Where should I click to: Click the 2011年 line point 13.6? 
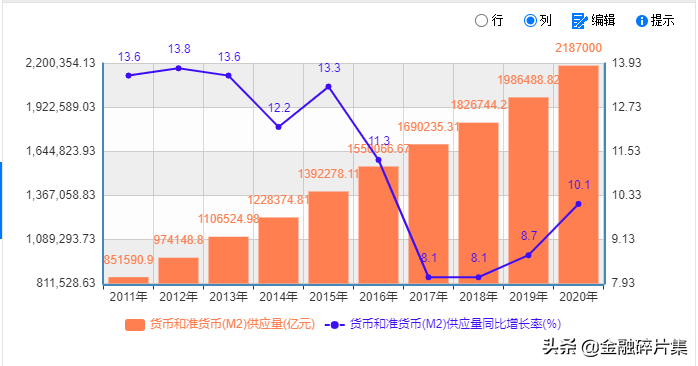129,76
